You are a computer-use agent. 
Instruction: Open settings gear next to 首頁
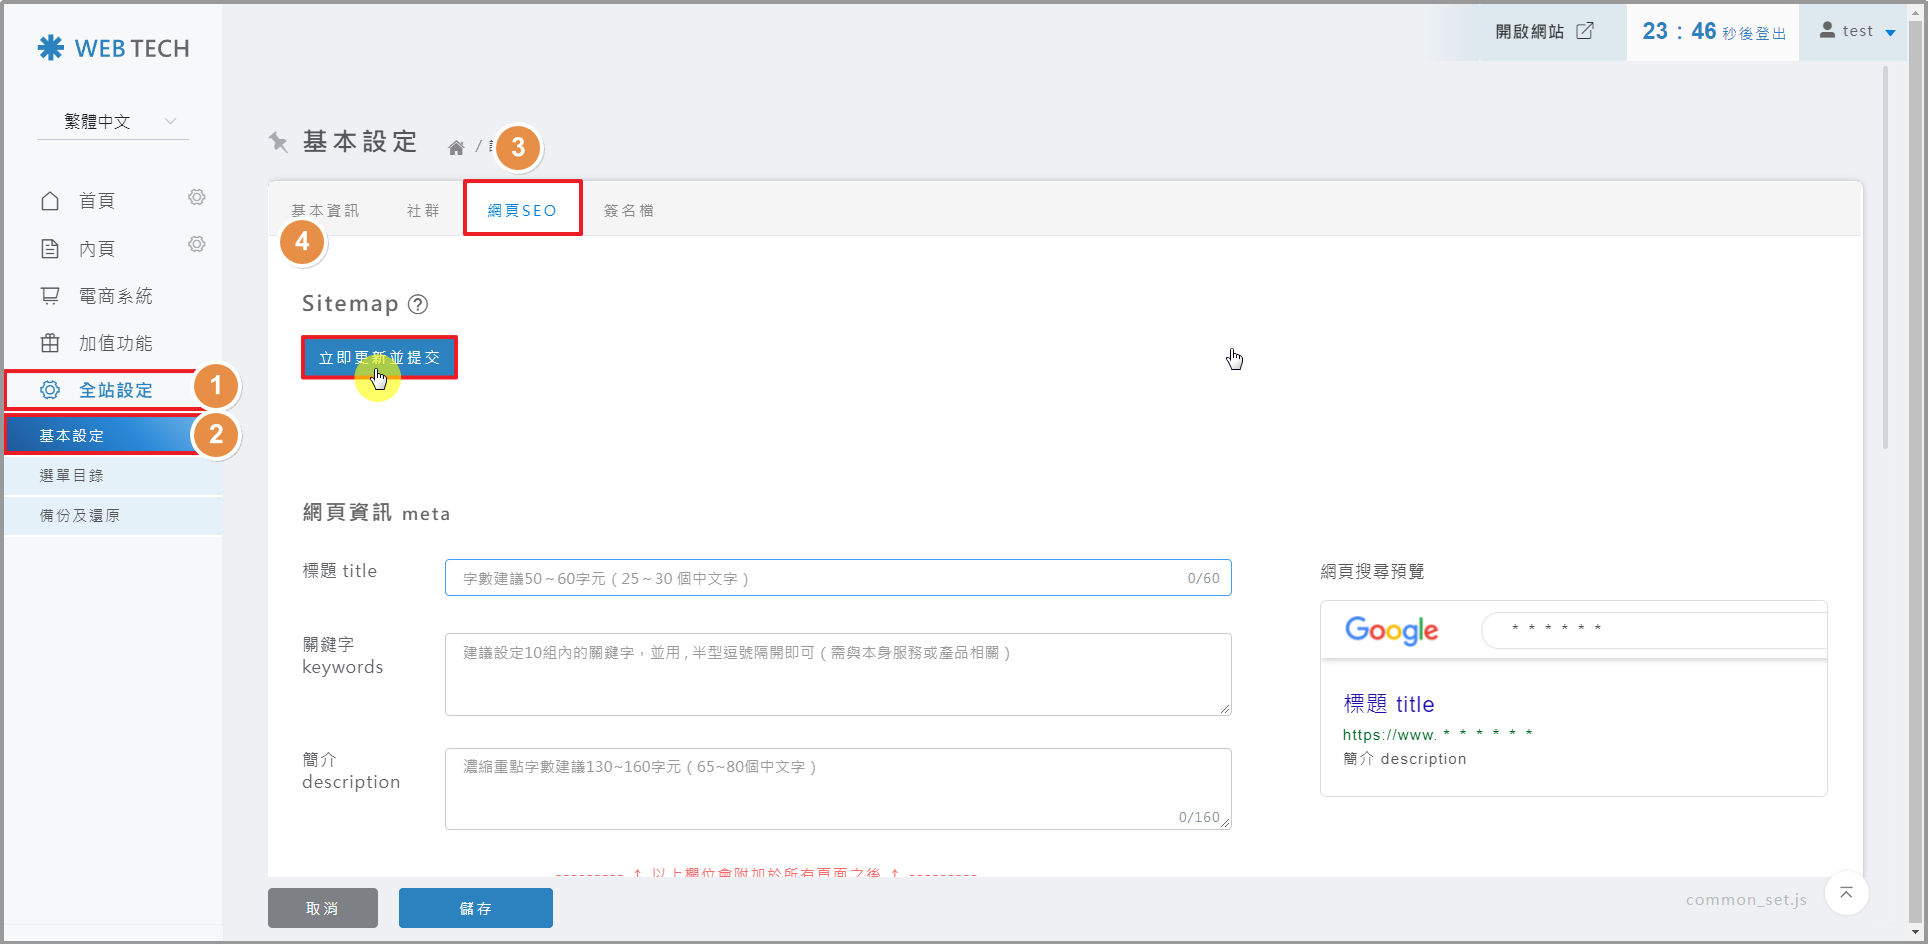point(197,198)
